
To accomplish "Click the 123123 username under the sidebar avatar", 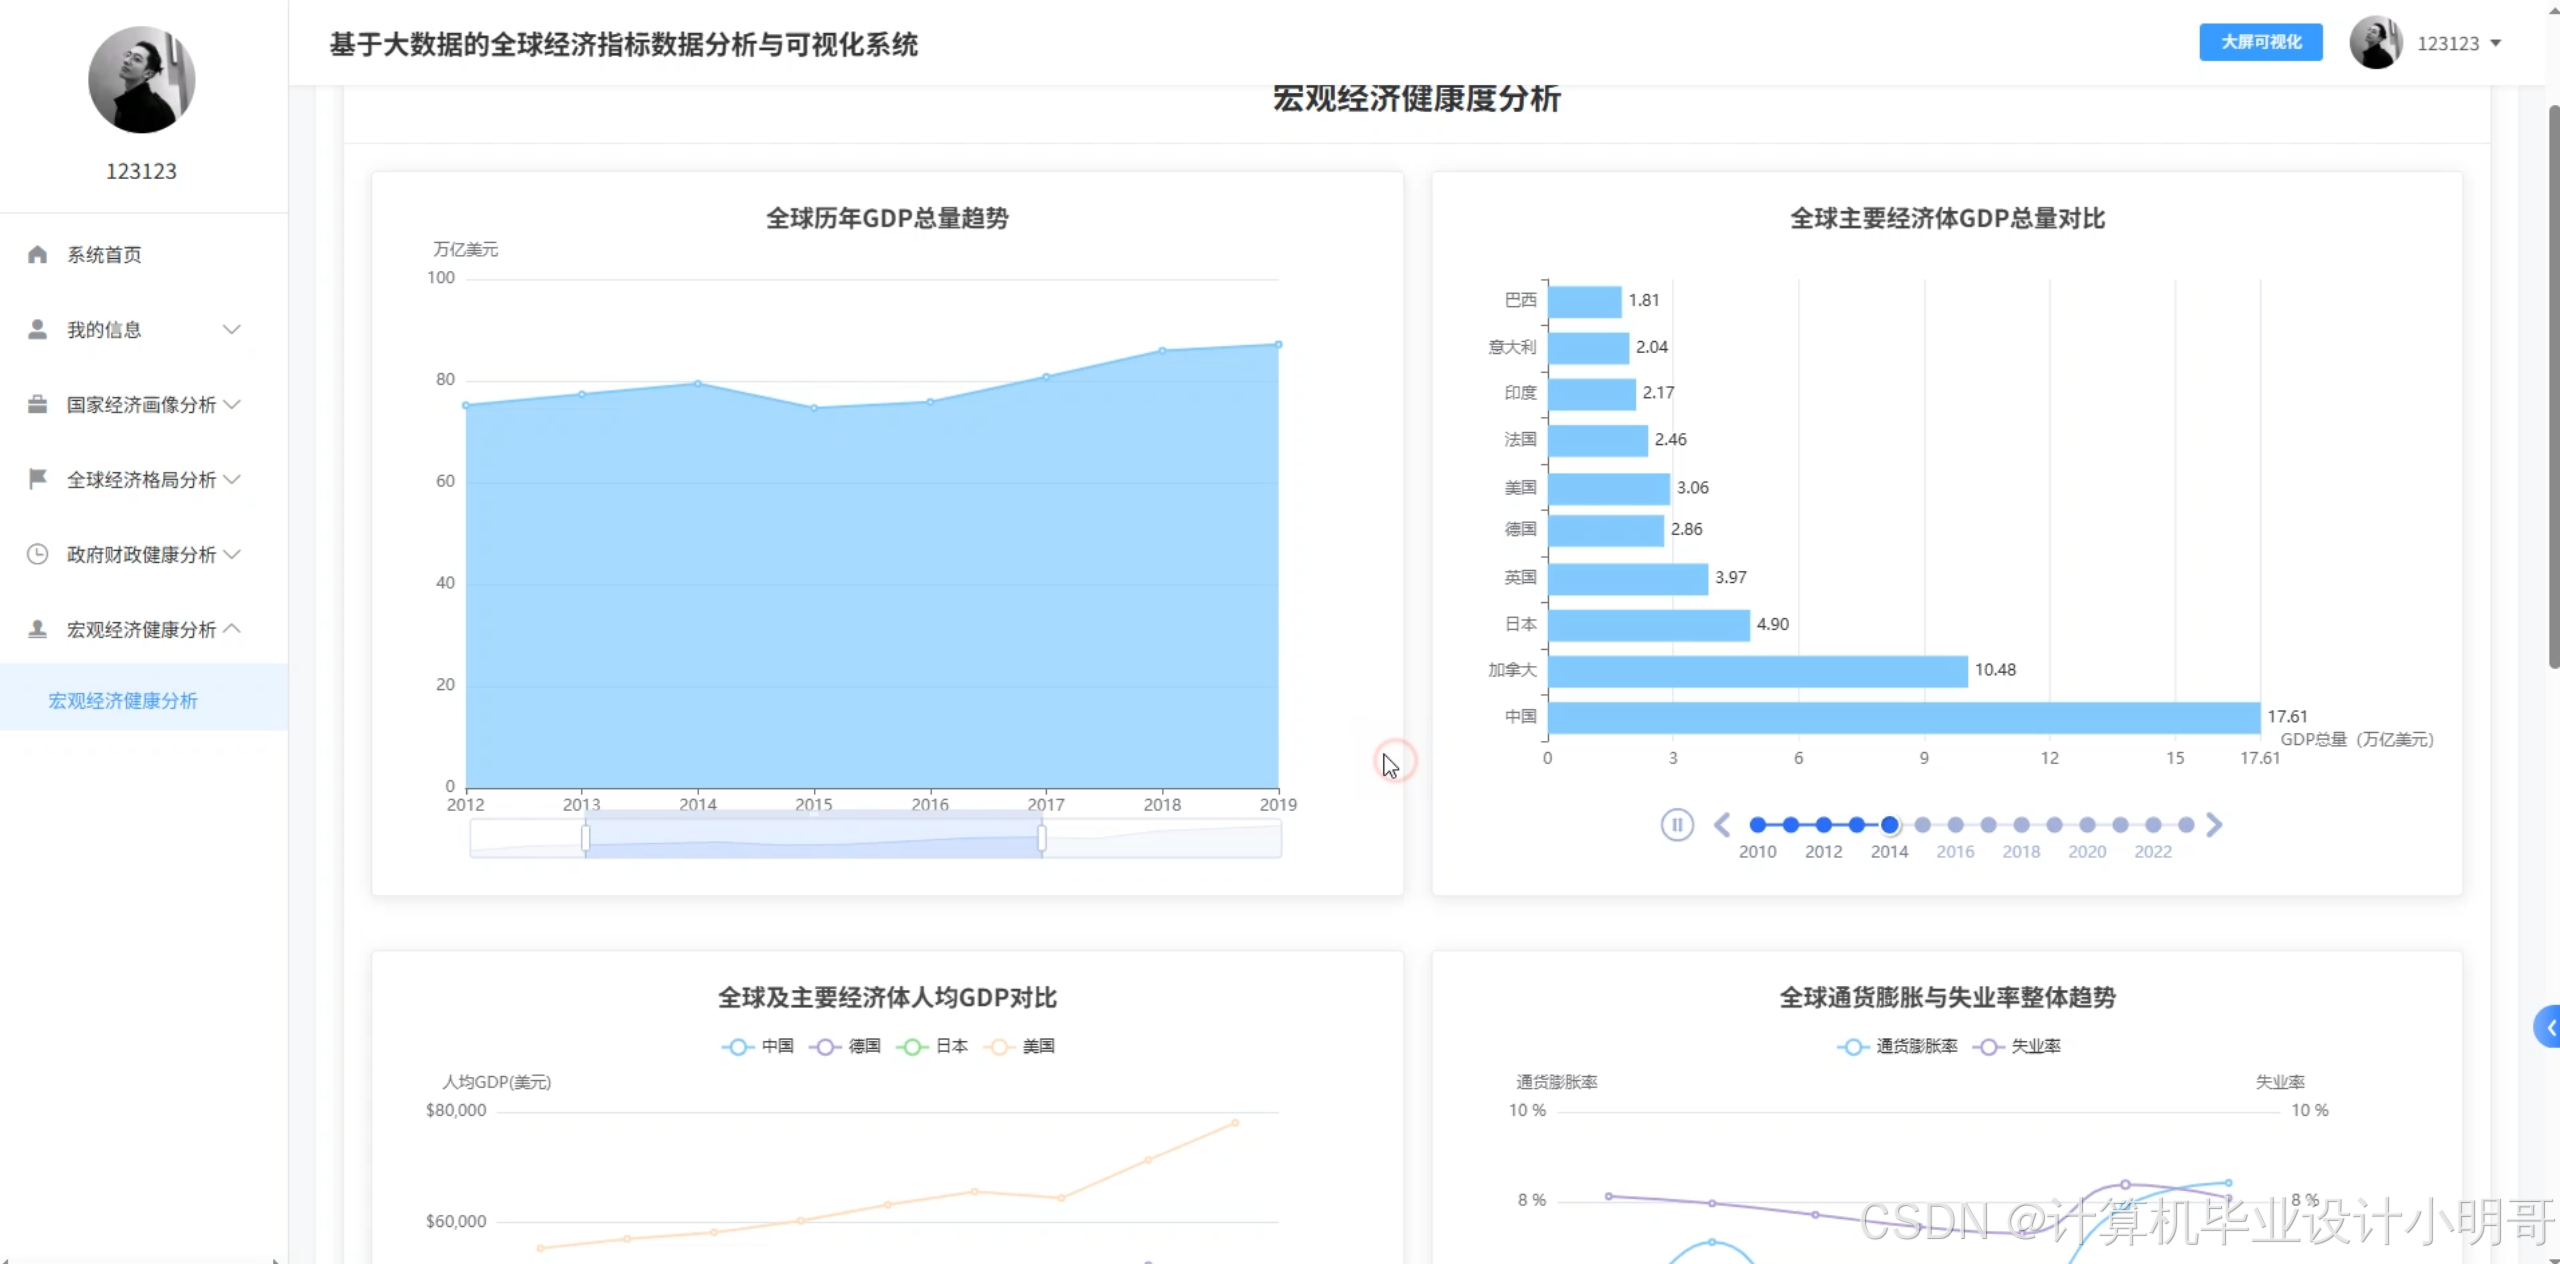I will click(x=141, y=171).
